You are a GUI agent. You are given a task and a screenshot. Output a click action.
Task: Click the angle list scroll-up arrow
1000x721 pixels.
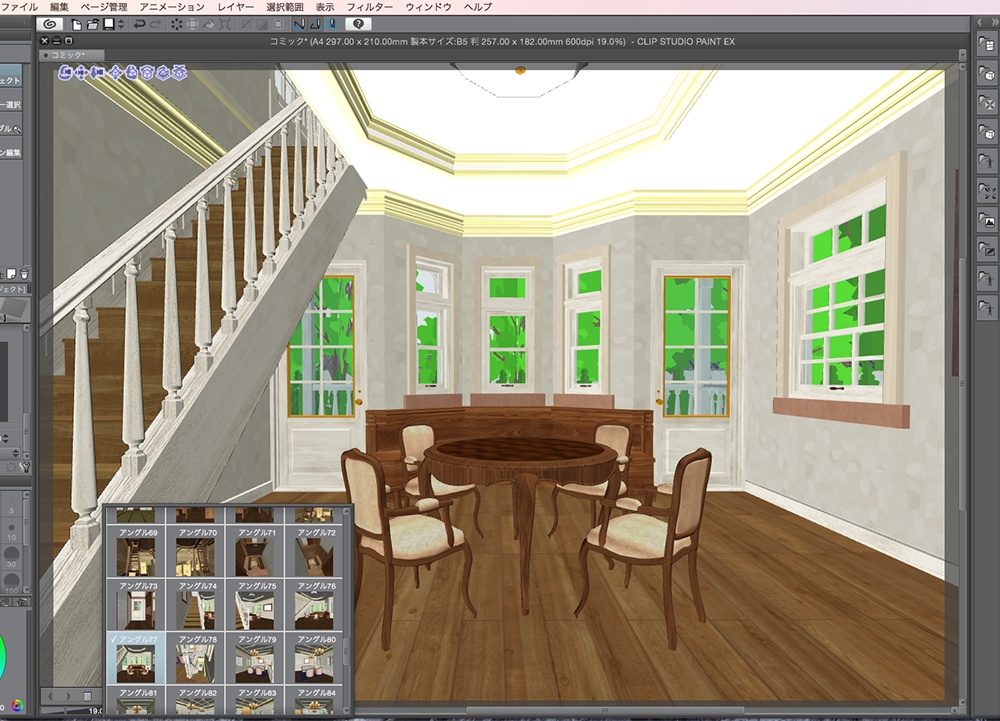click(348, 511)
